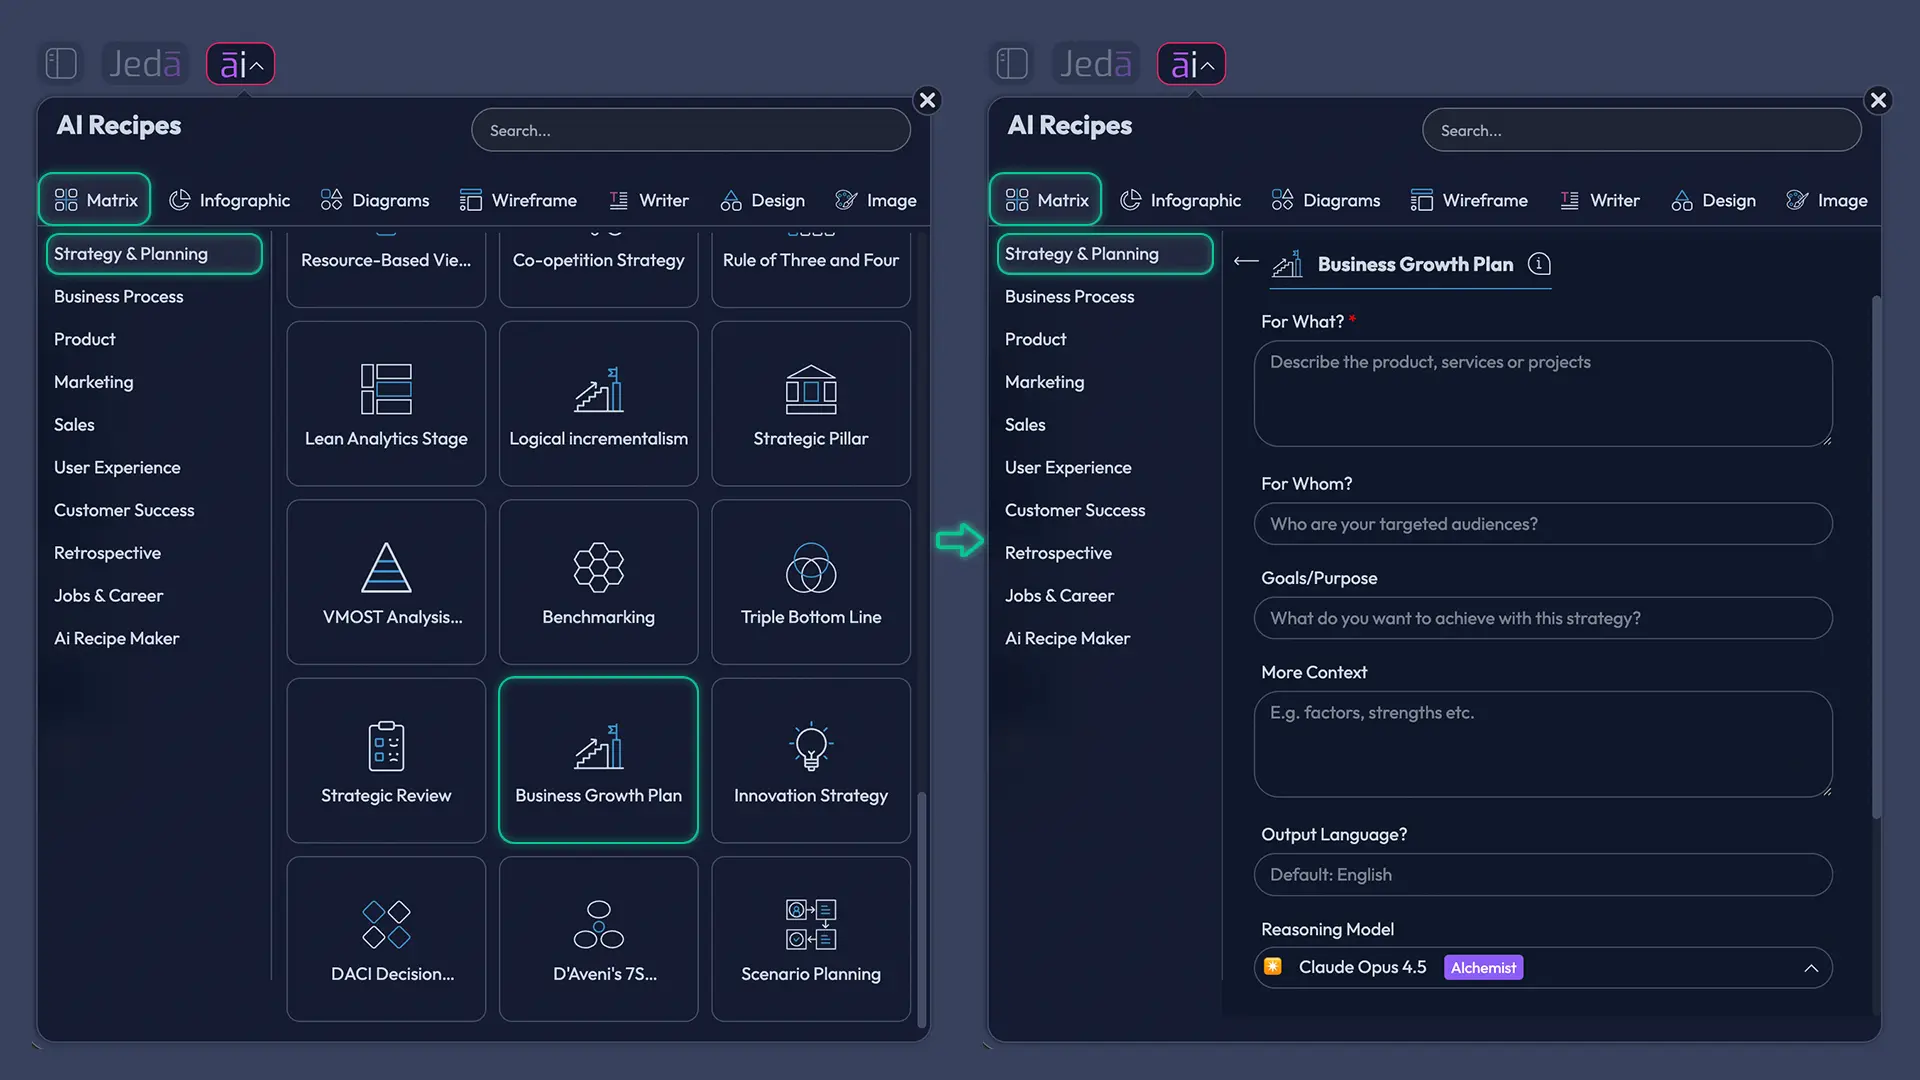Click the Output Language input field
This screenshot has height=1080, width=1920.
click(x=1543, y=875)
